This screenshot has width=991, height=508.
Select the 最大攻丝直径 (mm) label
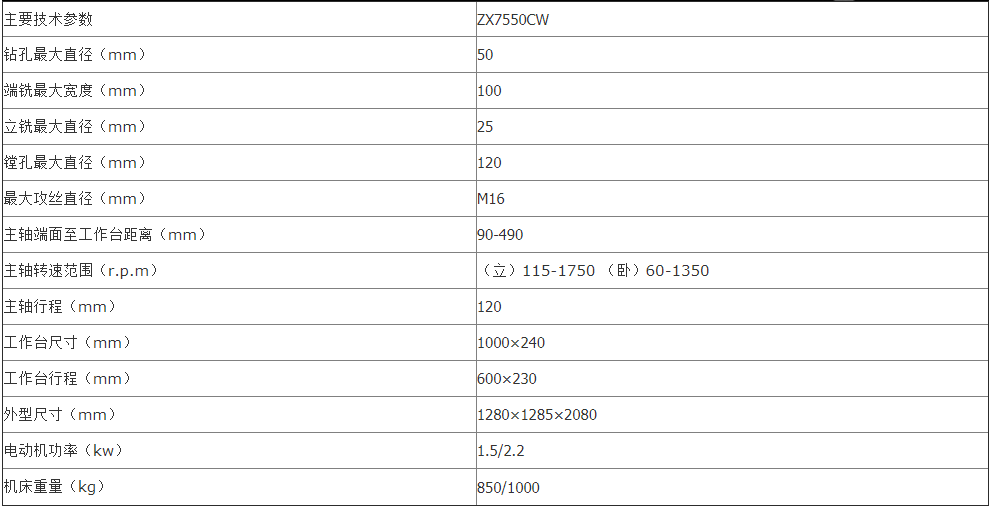click(75, 199)
